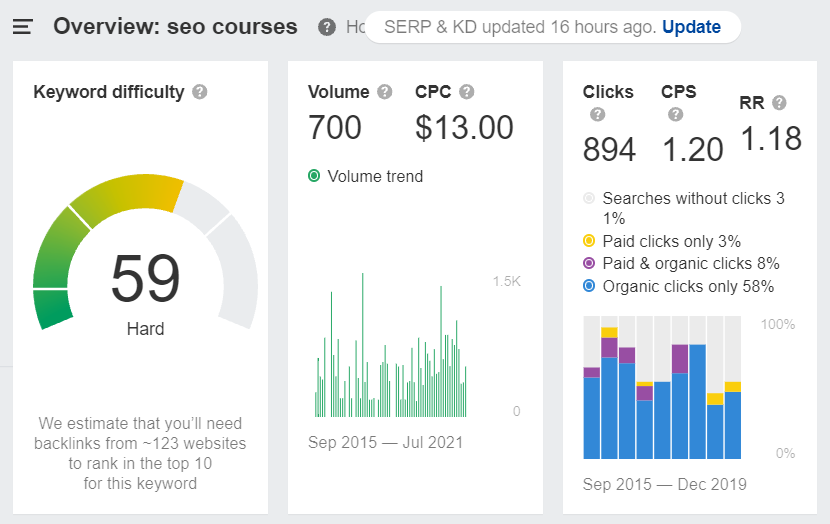Click the RR help icon
Image resolution: width=830 pixels, height=524 pixels.
point(779,102)
